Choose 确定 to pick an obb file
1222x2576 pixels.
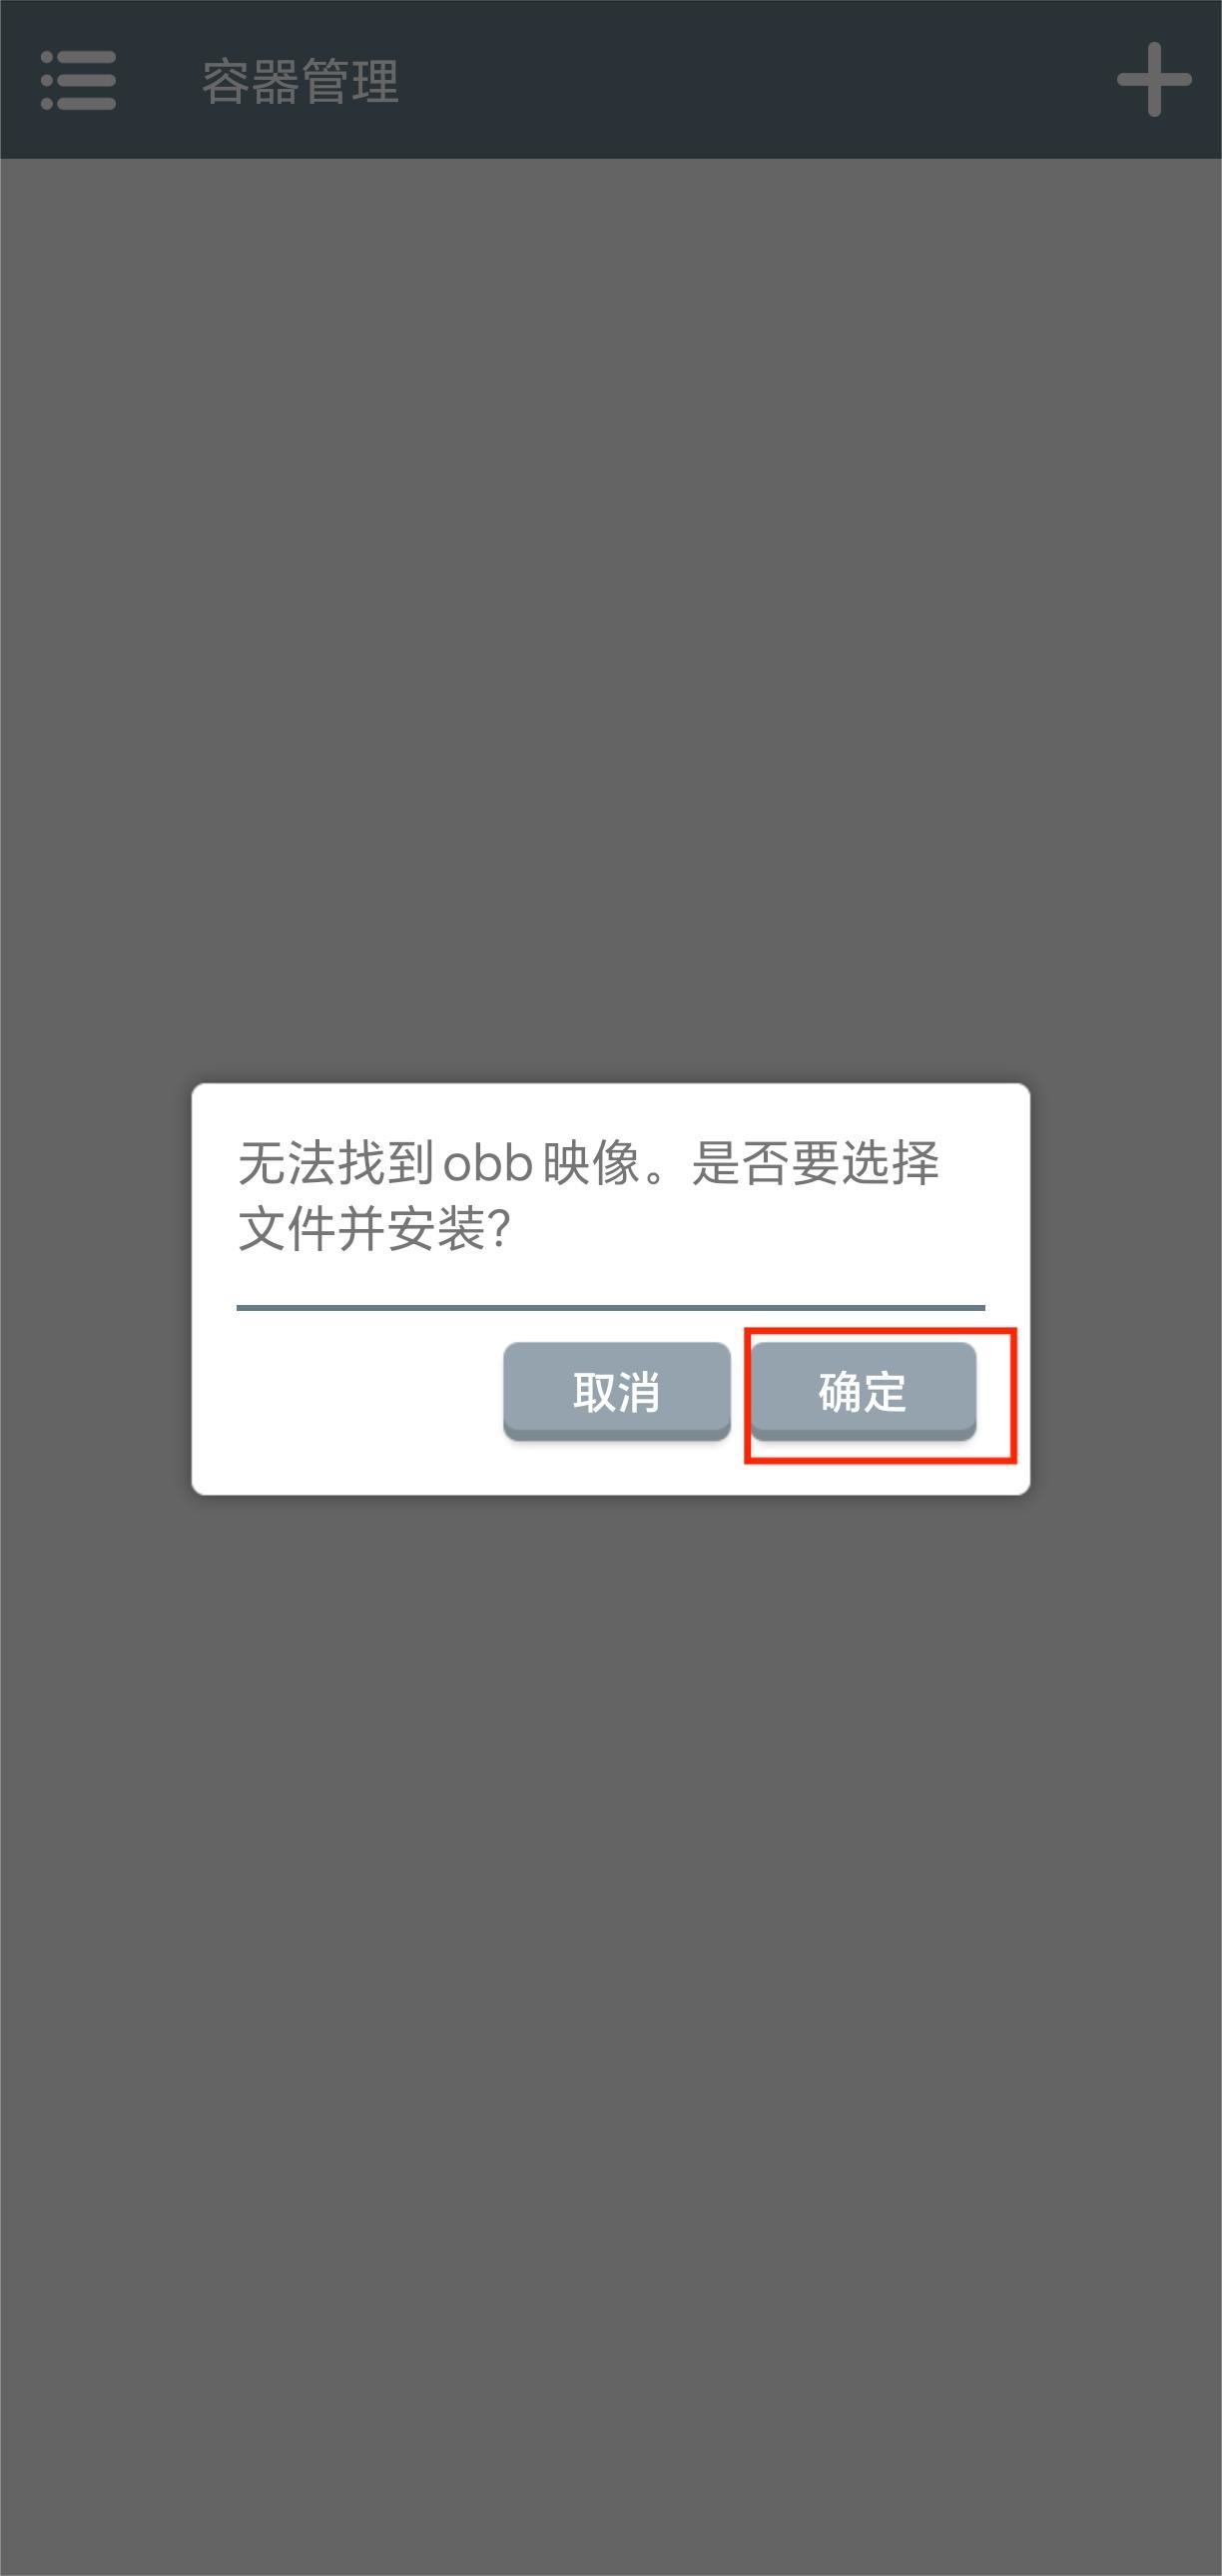point(863,1391)
